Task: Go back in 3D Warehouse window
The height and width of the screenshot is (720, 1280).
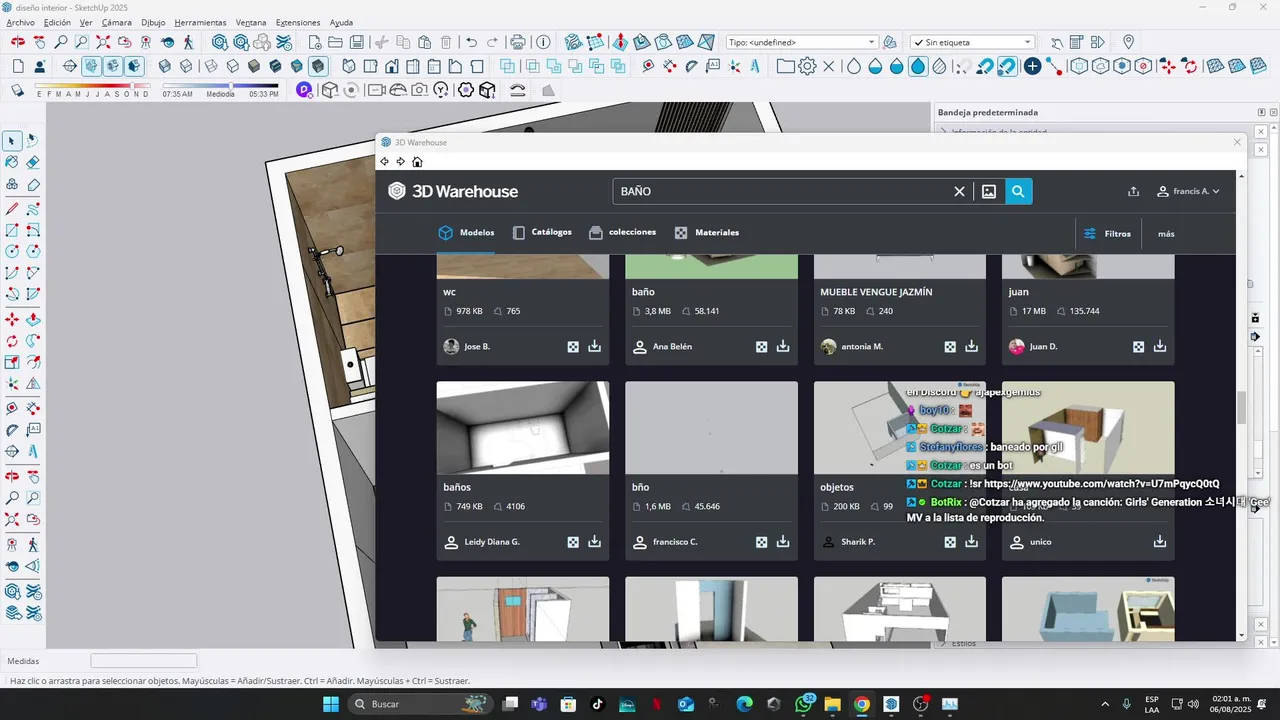Action: tap(385, 162)
